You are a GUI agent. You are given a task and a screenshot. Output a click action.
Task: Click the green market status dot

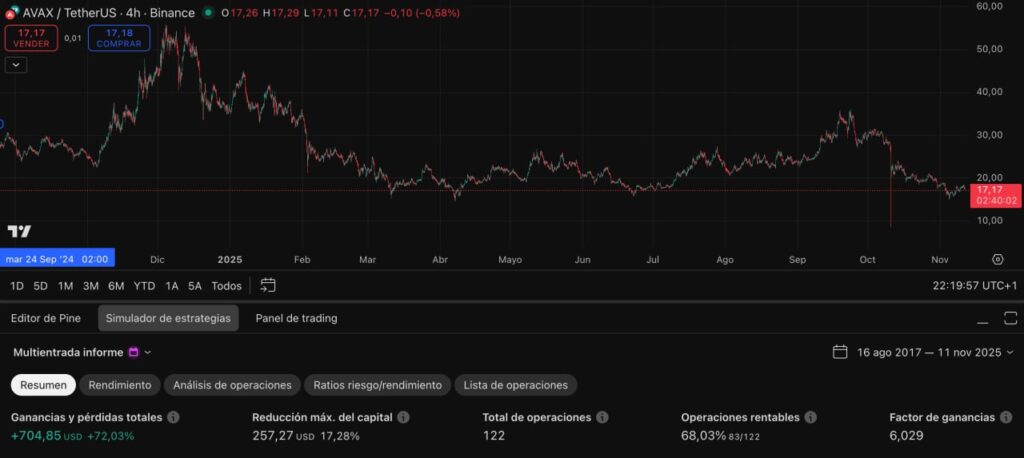pyautogui.click(x=208, y=12)
